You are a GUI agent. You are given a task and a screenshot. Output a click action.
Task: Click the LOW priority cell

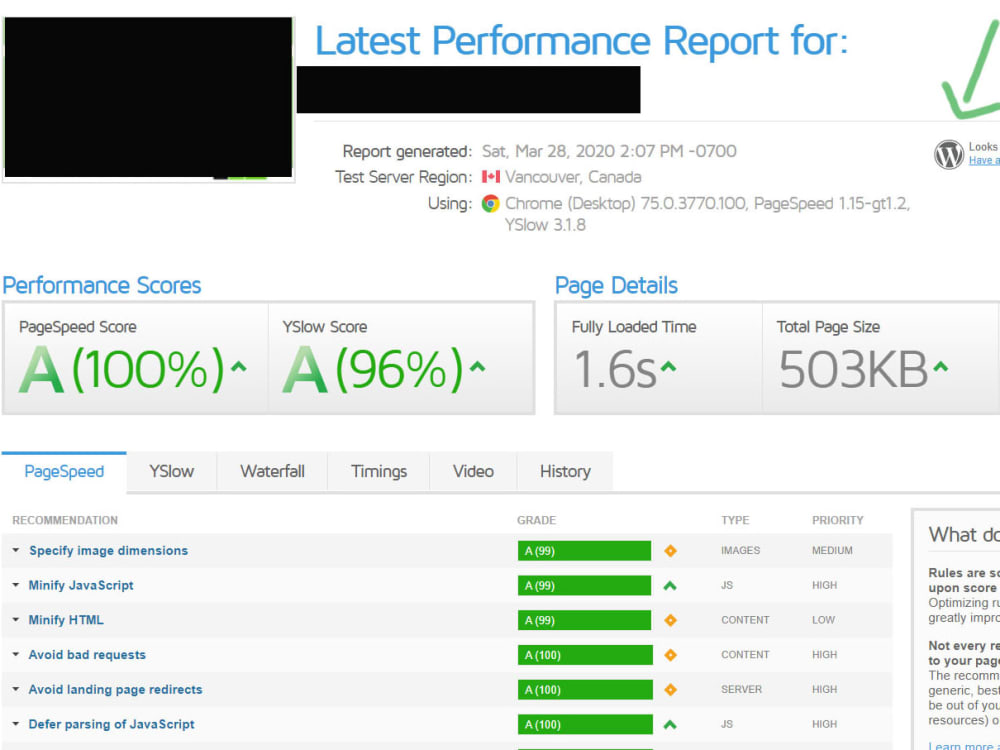(823, 620)
